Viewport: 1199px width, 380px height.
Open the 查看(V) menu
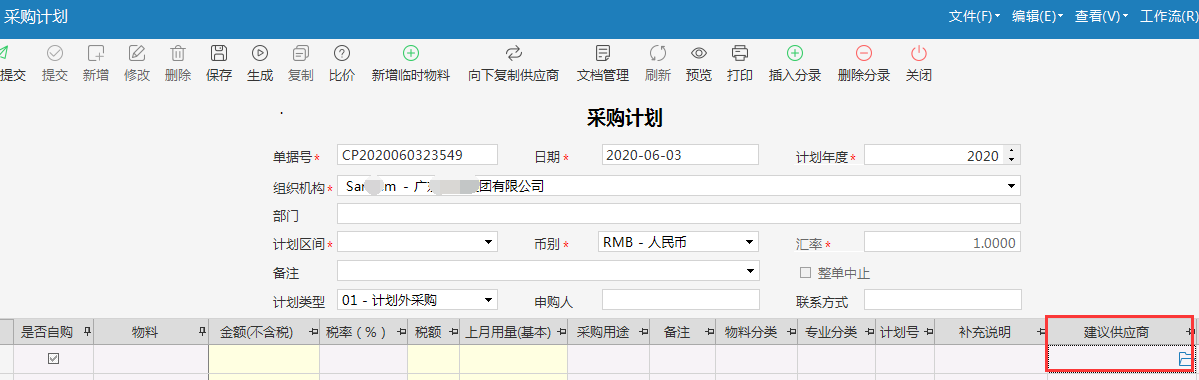[x=1102, y=16]
